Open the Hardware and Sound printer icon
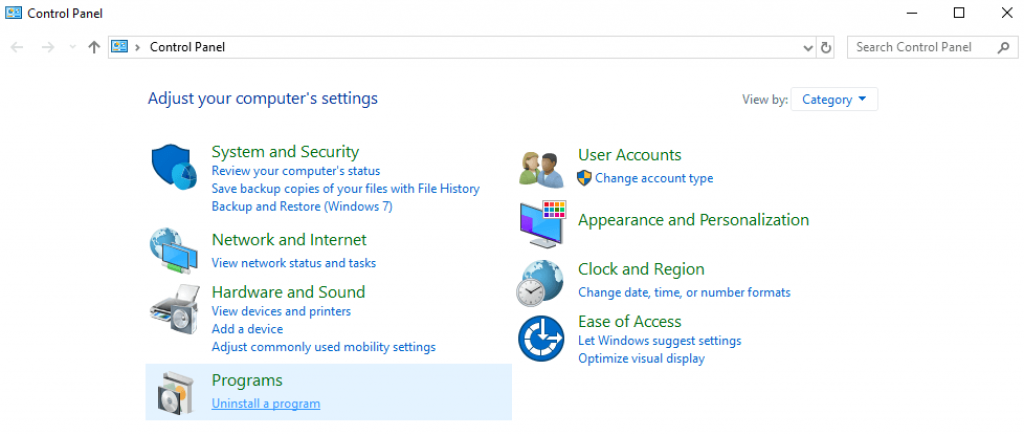The width and height of the screenshot is (1024, 435). tap(174, 310)
